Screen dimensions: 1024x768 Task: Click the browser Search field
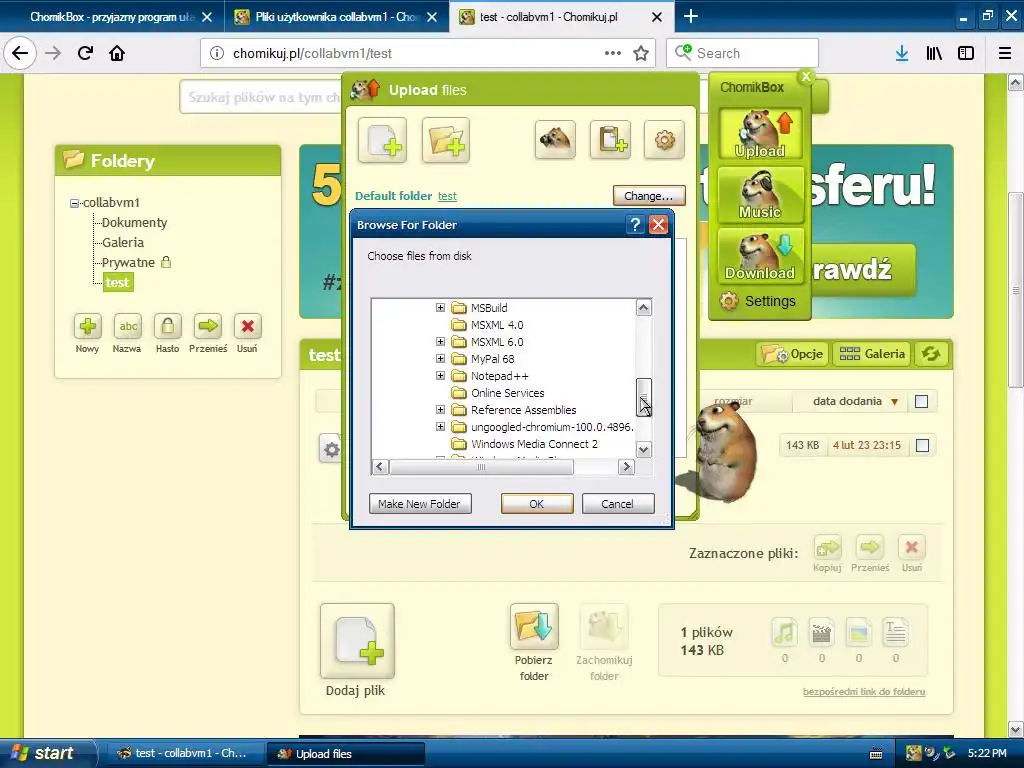[x=742, y=54]
